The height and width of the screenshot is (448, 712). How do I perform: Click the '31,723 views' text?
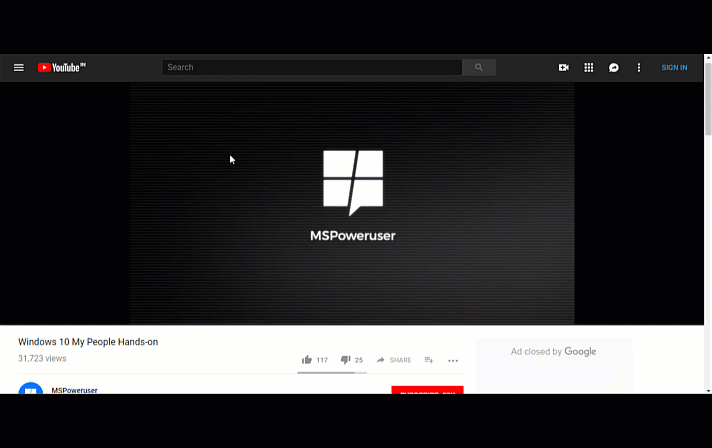pyautogui.click(x=42, y=359)
